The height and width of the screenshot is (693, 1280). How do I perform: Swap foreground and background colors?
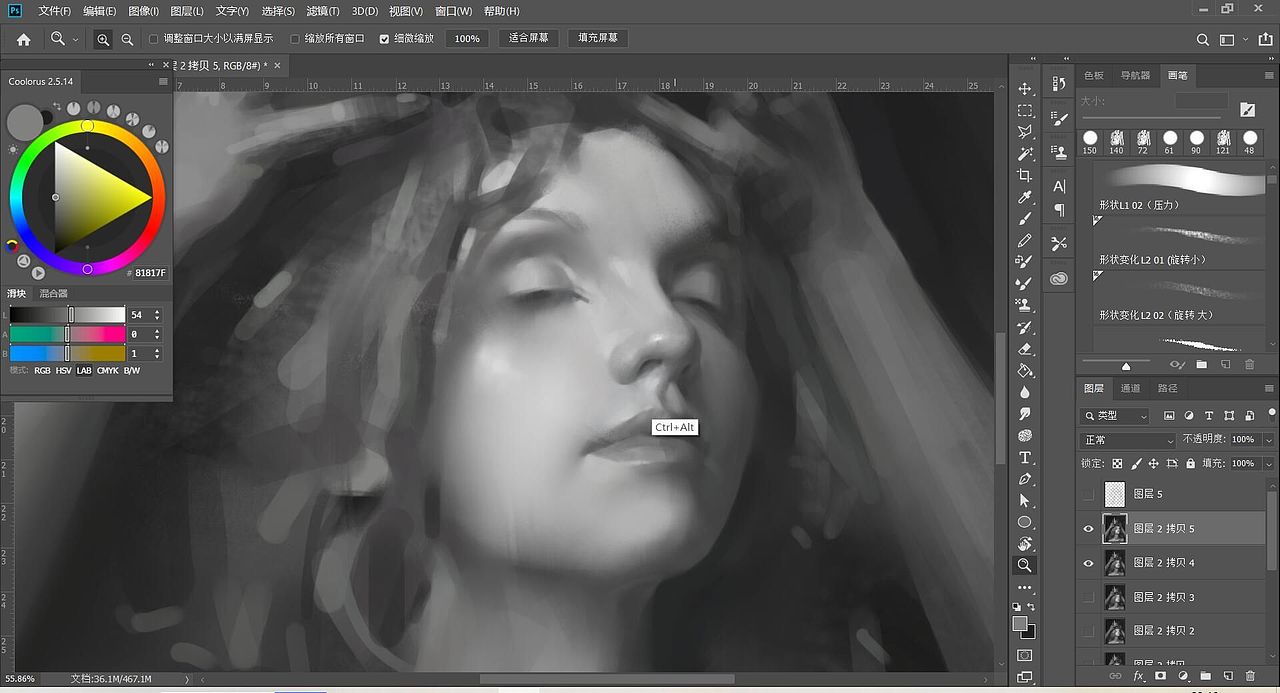click(x=1032, y=607)
